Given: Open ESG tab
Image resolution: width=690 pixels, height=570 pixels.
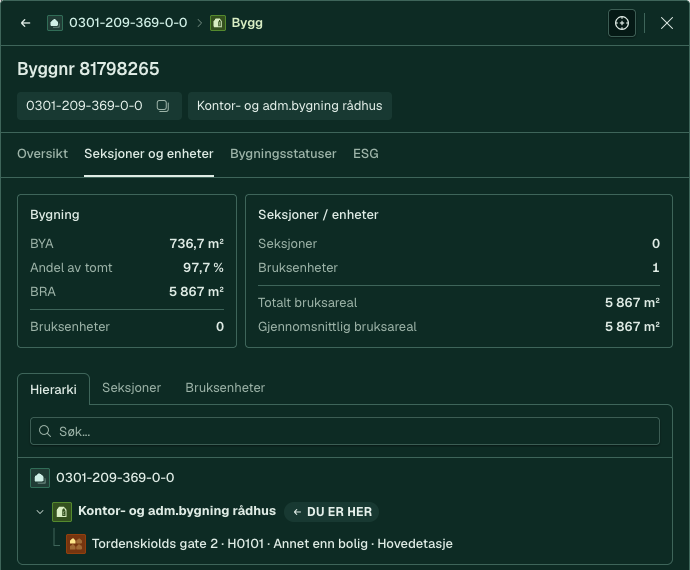Looking at the screenshot, I should (x=366, y=154).
